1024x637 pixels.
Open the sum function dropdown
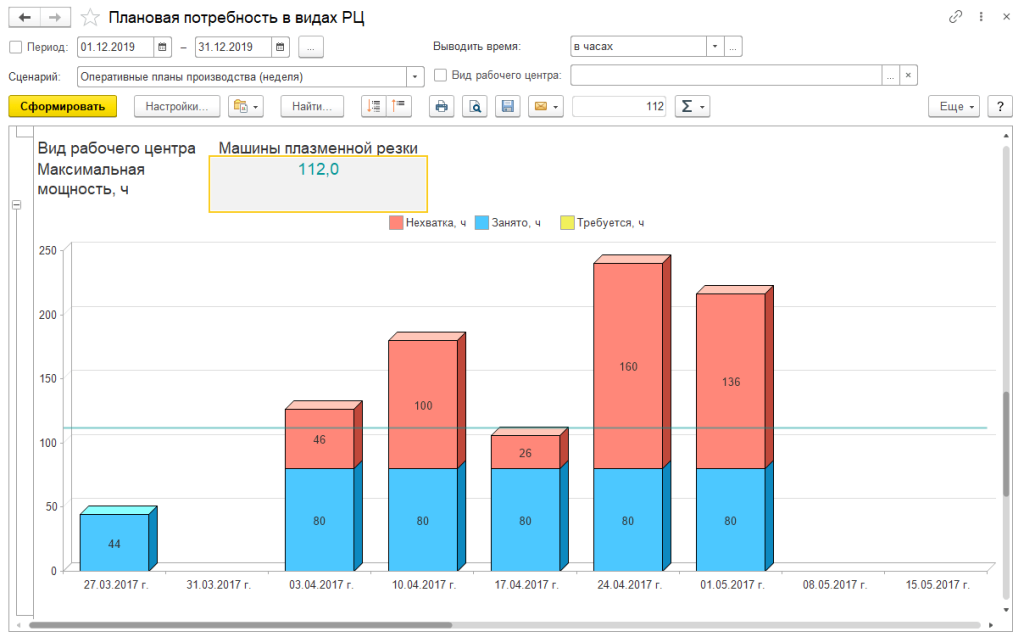pyautogui.click(x=691, y=106)
